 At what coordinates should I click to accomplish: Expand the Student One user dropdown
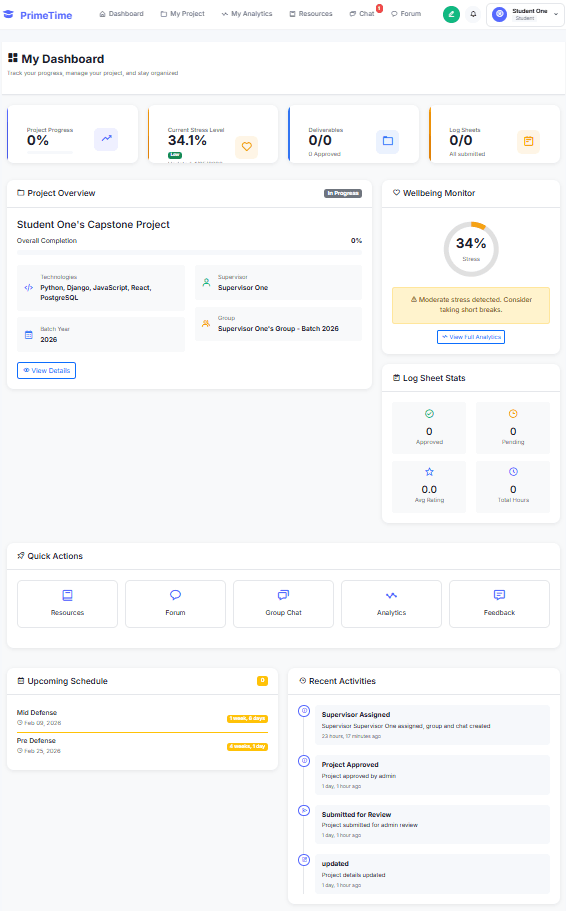(525, 14)
